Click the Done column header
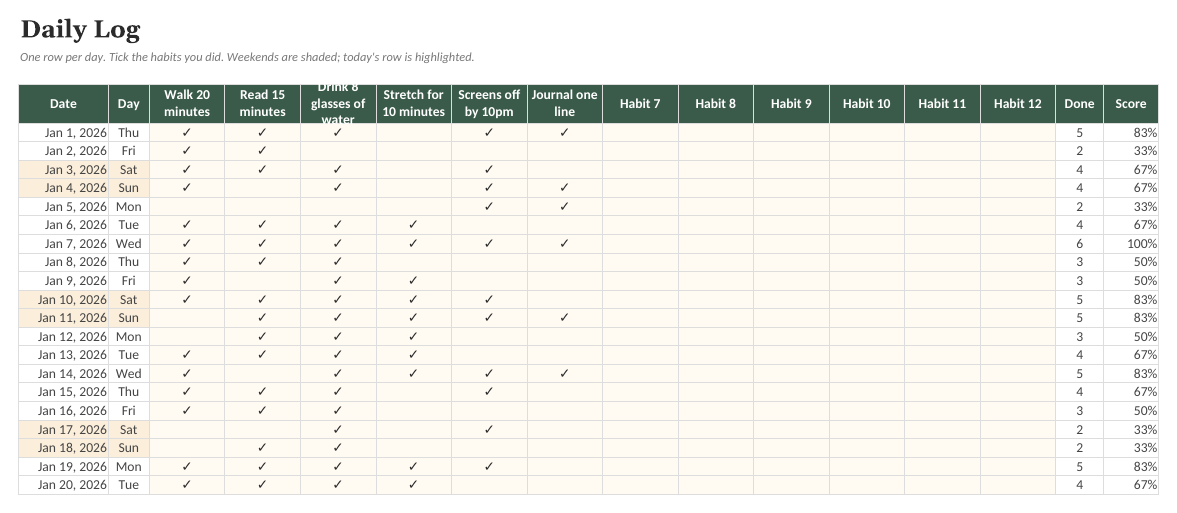This screenshot has height=513, width=1177. 1079,104
